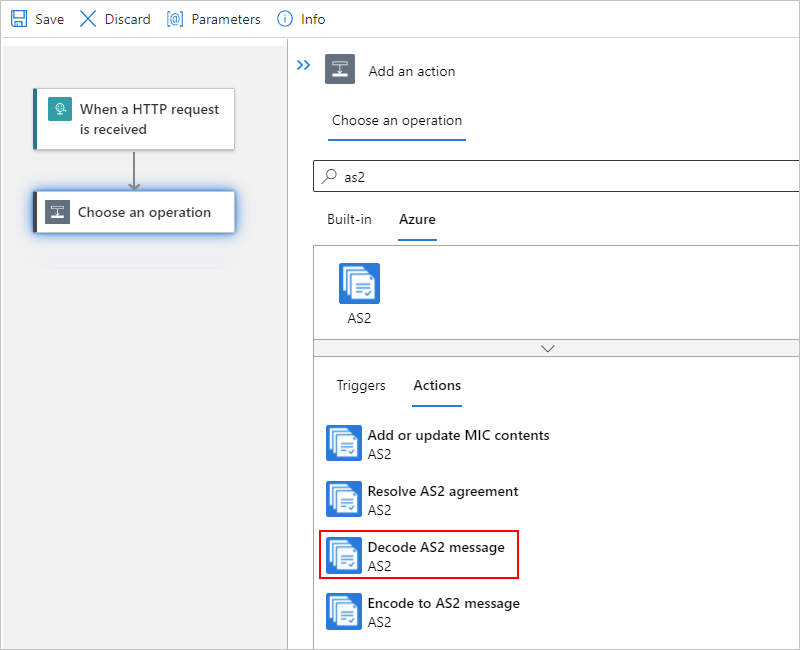Click the Resolve AS2 agreement action icon
This screenshot has width=800, height=650.
344,500
